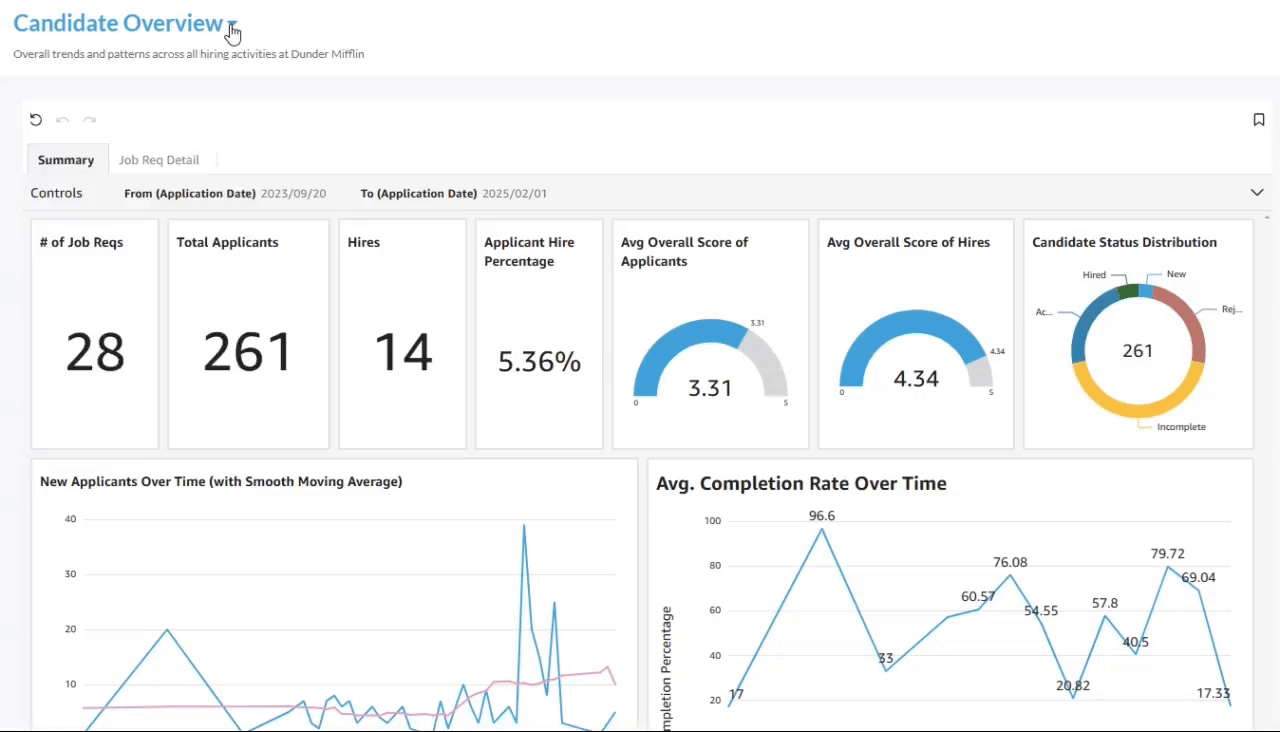Open the To (Application Date) control
Screen dimensions: 1280x732
tap(454, 194)
